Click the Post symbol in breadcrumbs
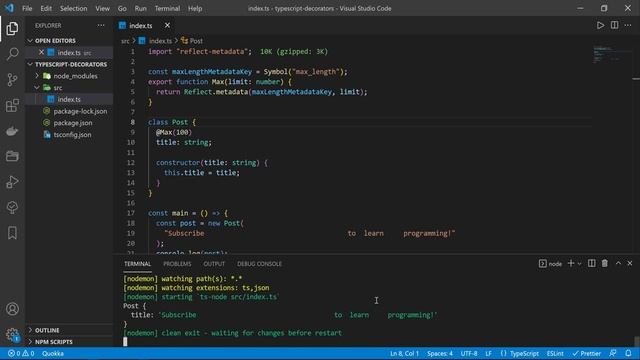640x360 pixels. point(192,41)
